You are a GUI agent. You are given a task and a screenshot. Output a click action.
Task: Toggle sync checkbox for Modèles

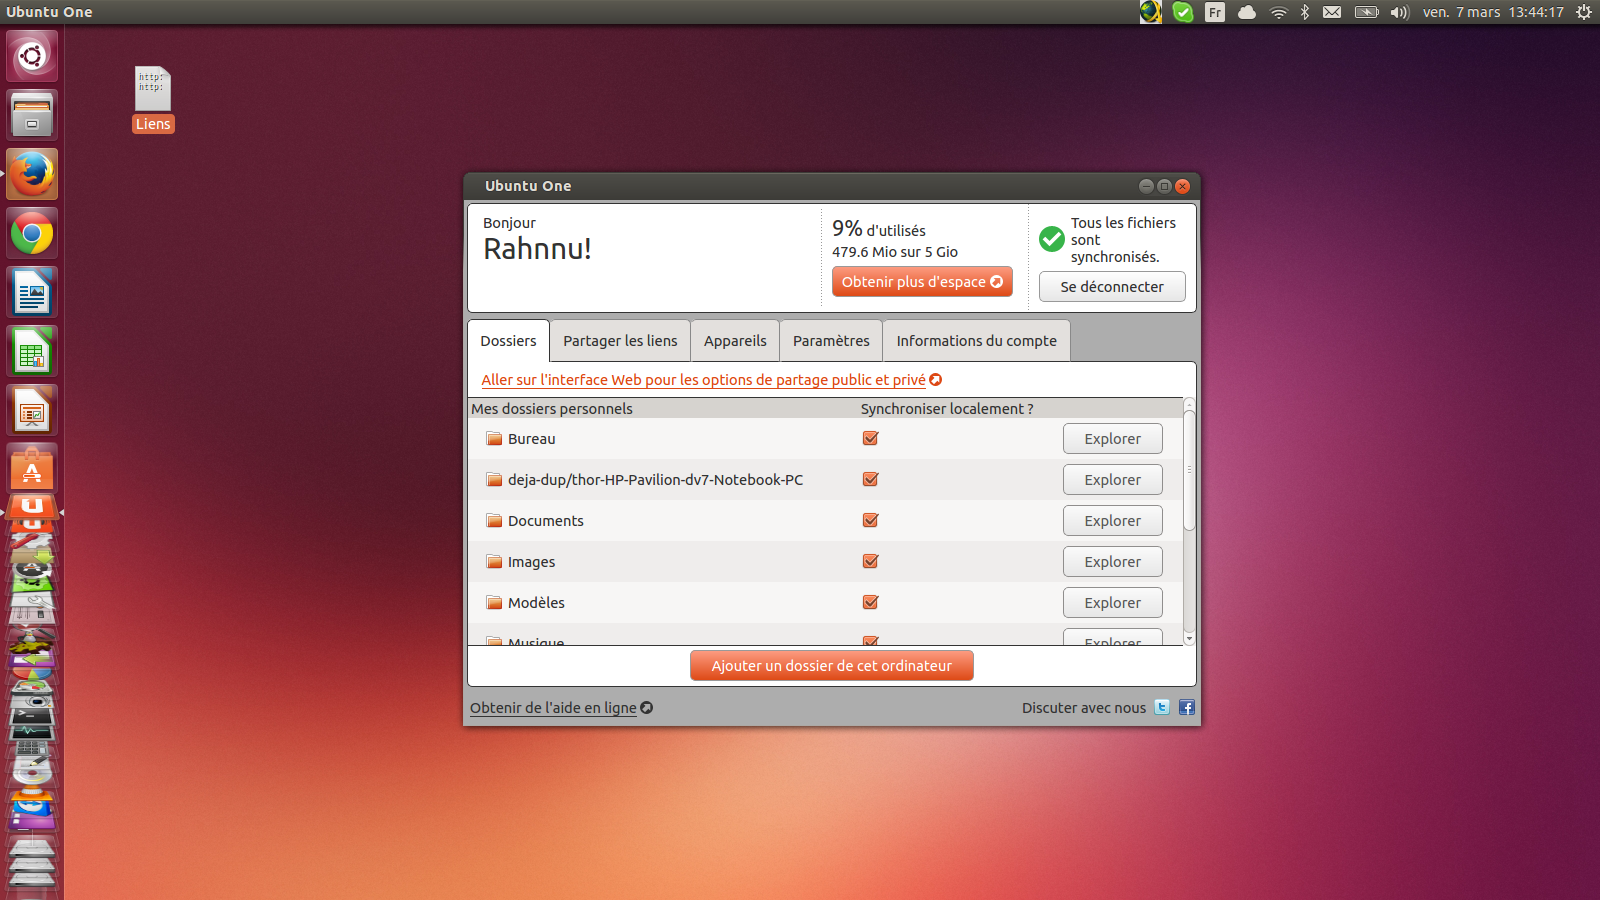871,602
